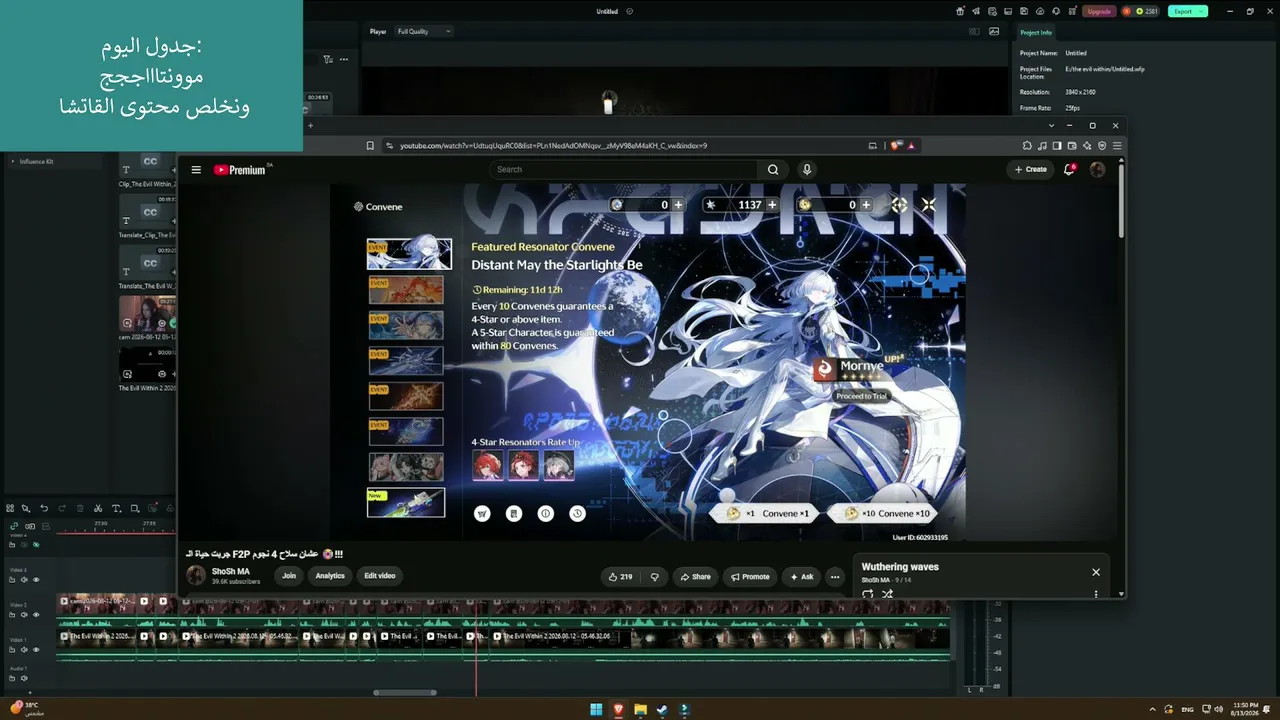Click the timeline ruler at 27:30
Viewport: 1280px width, 720px height.
point(100,523)
